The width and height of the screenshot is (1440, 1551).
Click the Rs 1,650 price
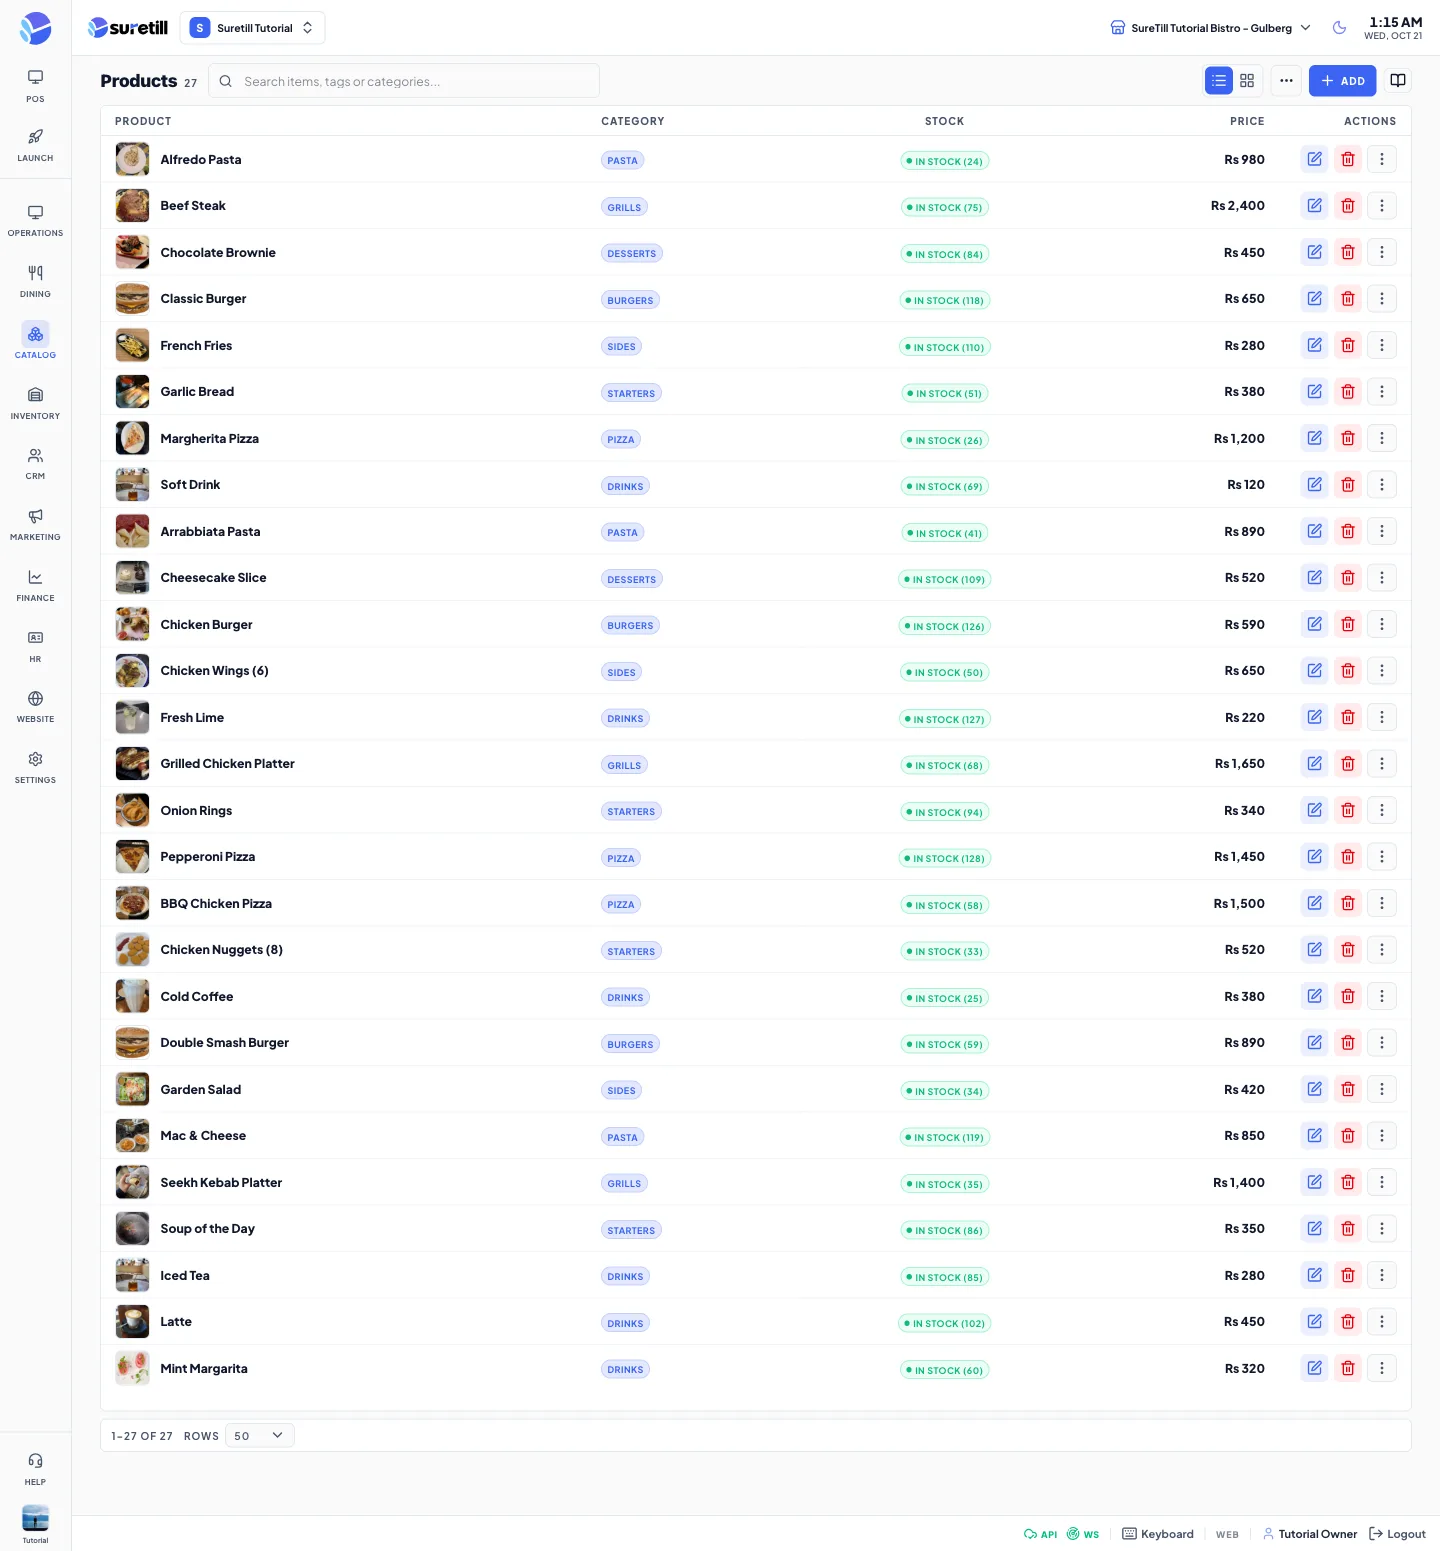[1240, 764]
